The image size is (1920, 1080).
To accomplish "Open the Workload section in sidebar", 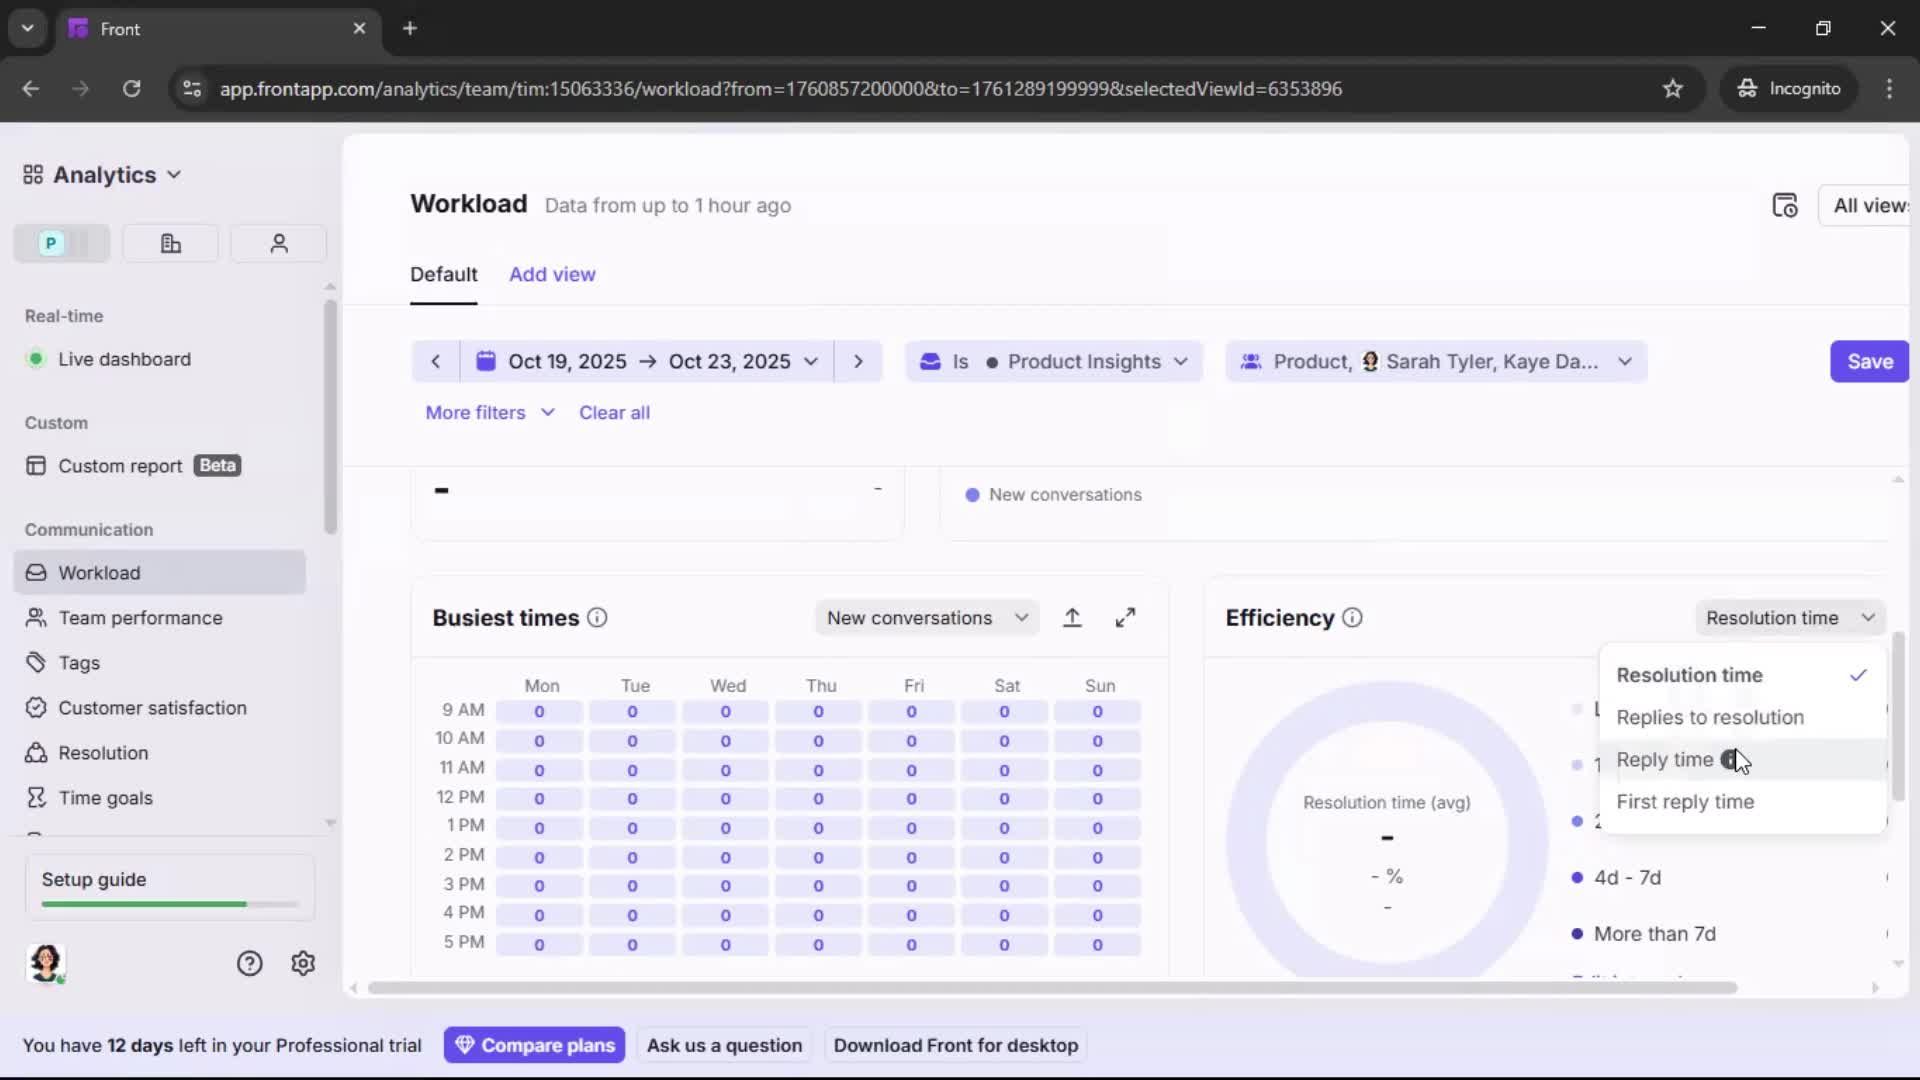I will [99, 572].
